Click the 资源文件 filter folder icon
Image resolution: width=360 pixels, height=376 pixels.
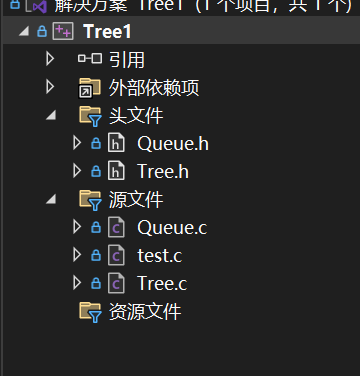pyautogui.click(x=90, y=312)
